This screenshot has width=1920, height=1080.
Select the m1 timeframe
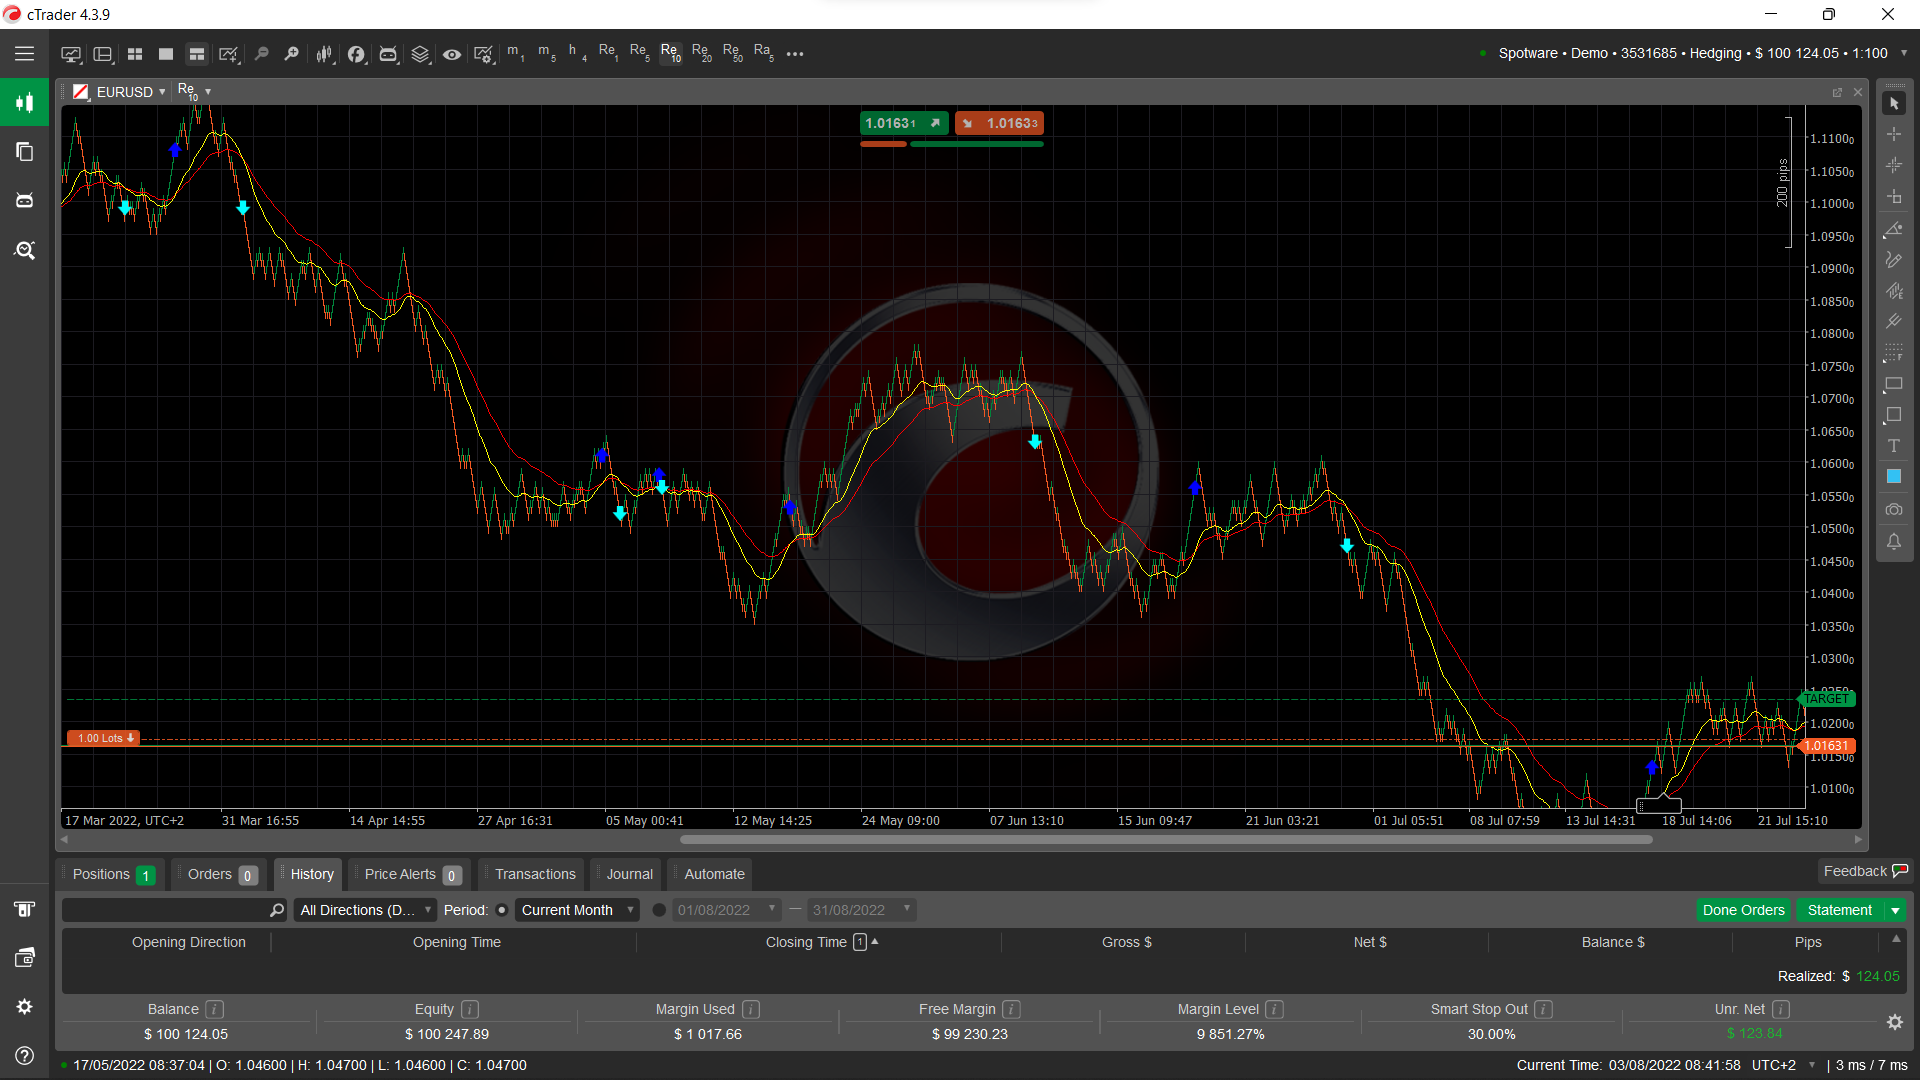tap(515, 53)
